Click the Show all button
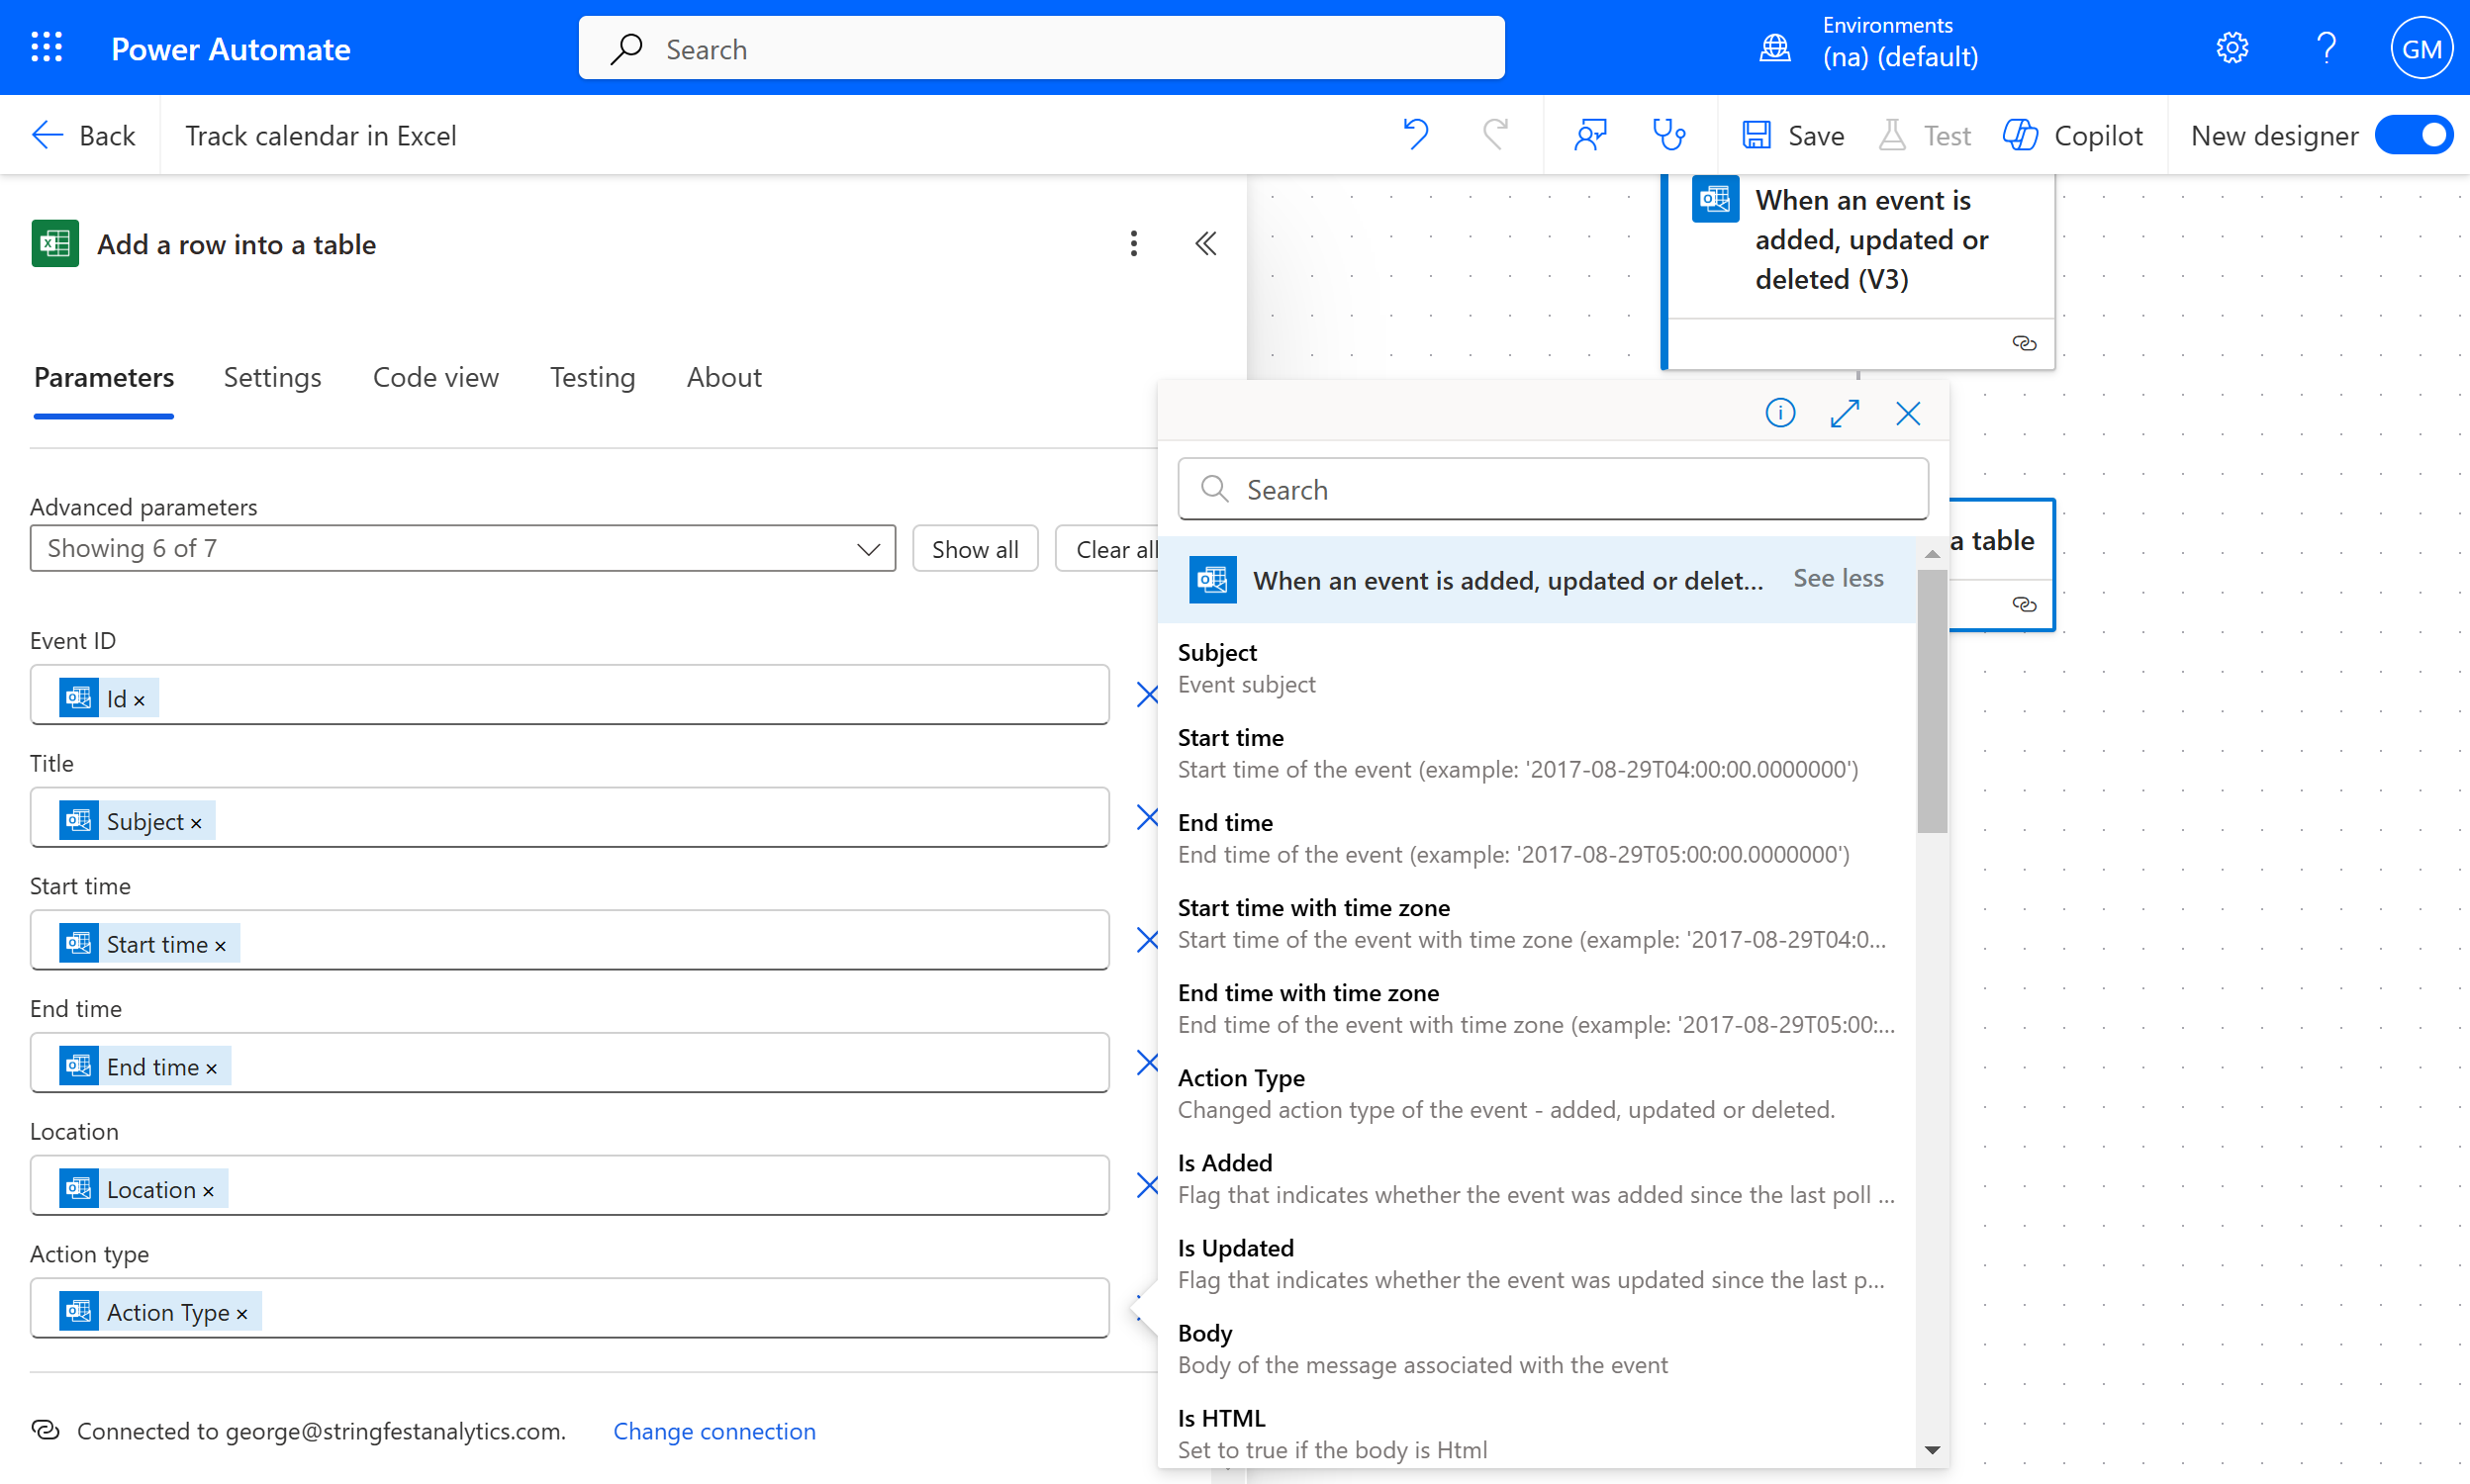This screenshot has height=1484, width=2470. click(974, 548)
